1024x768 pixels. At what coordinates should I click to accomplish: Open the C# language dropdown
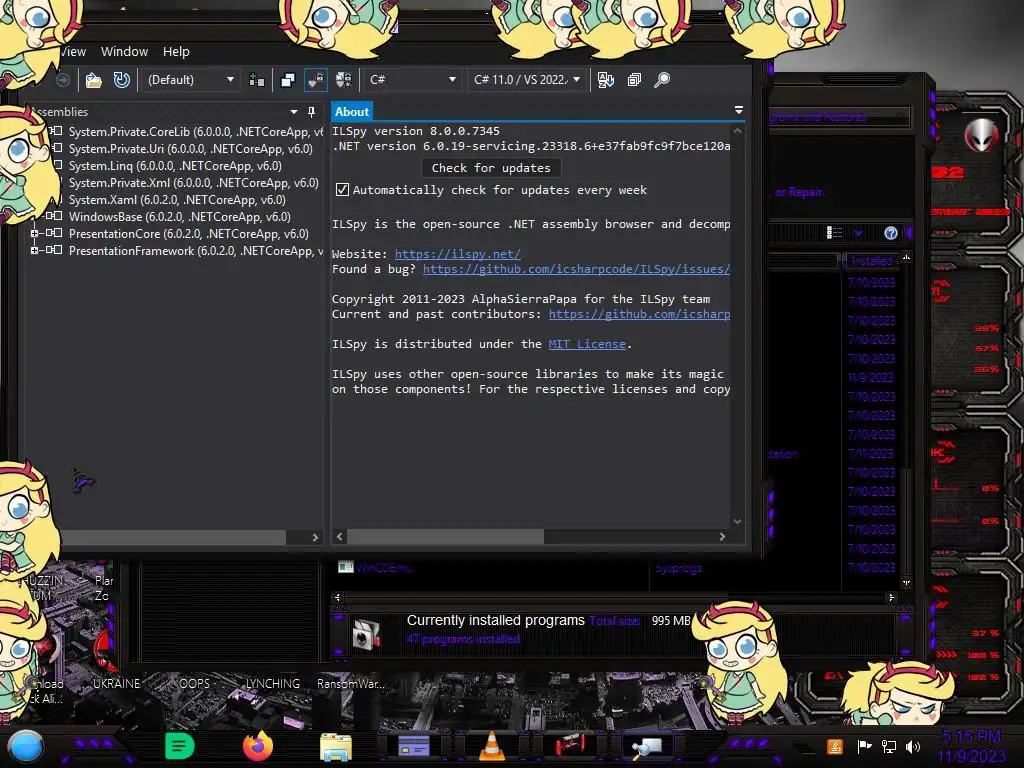[x=413, y=80]
